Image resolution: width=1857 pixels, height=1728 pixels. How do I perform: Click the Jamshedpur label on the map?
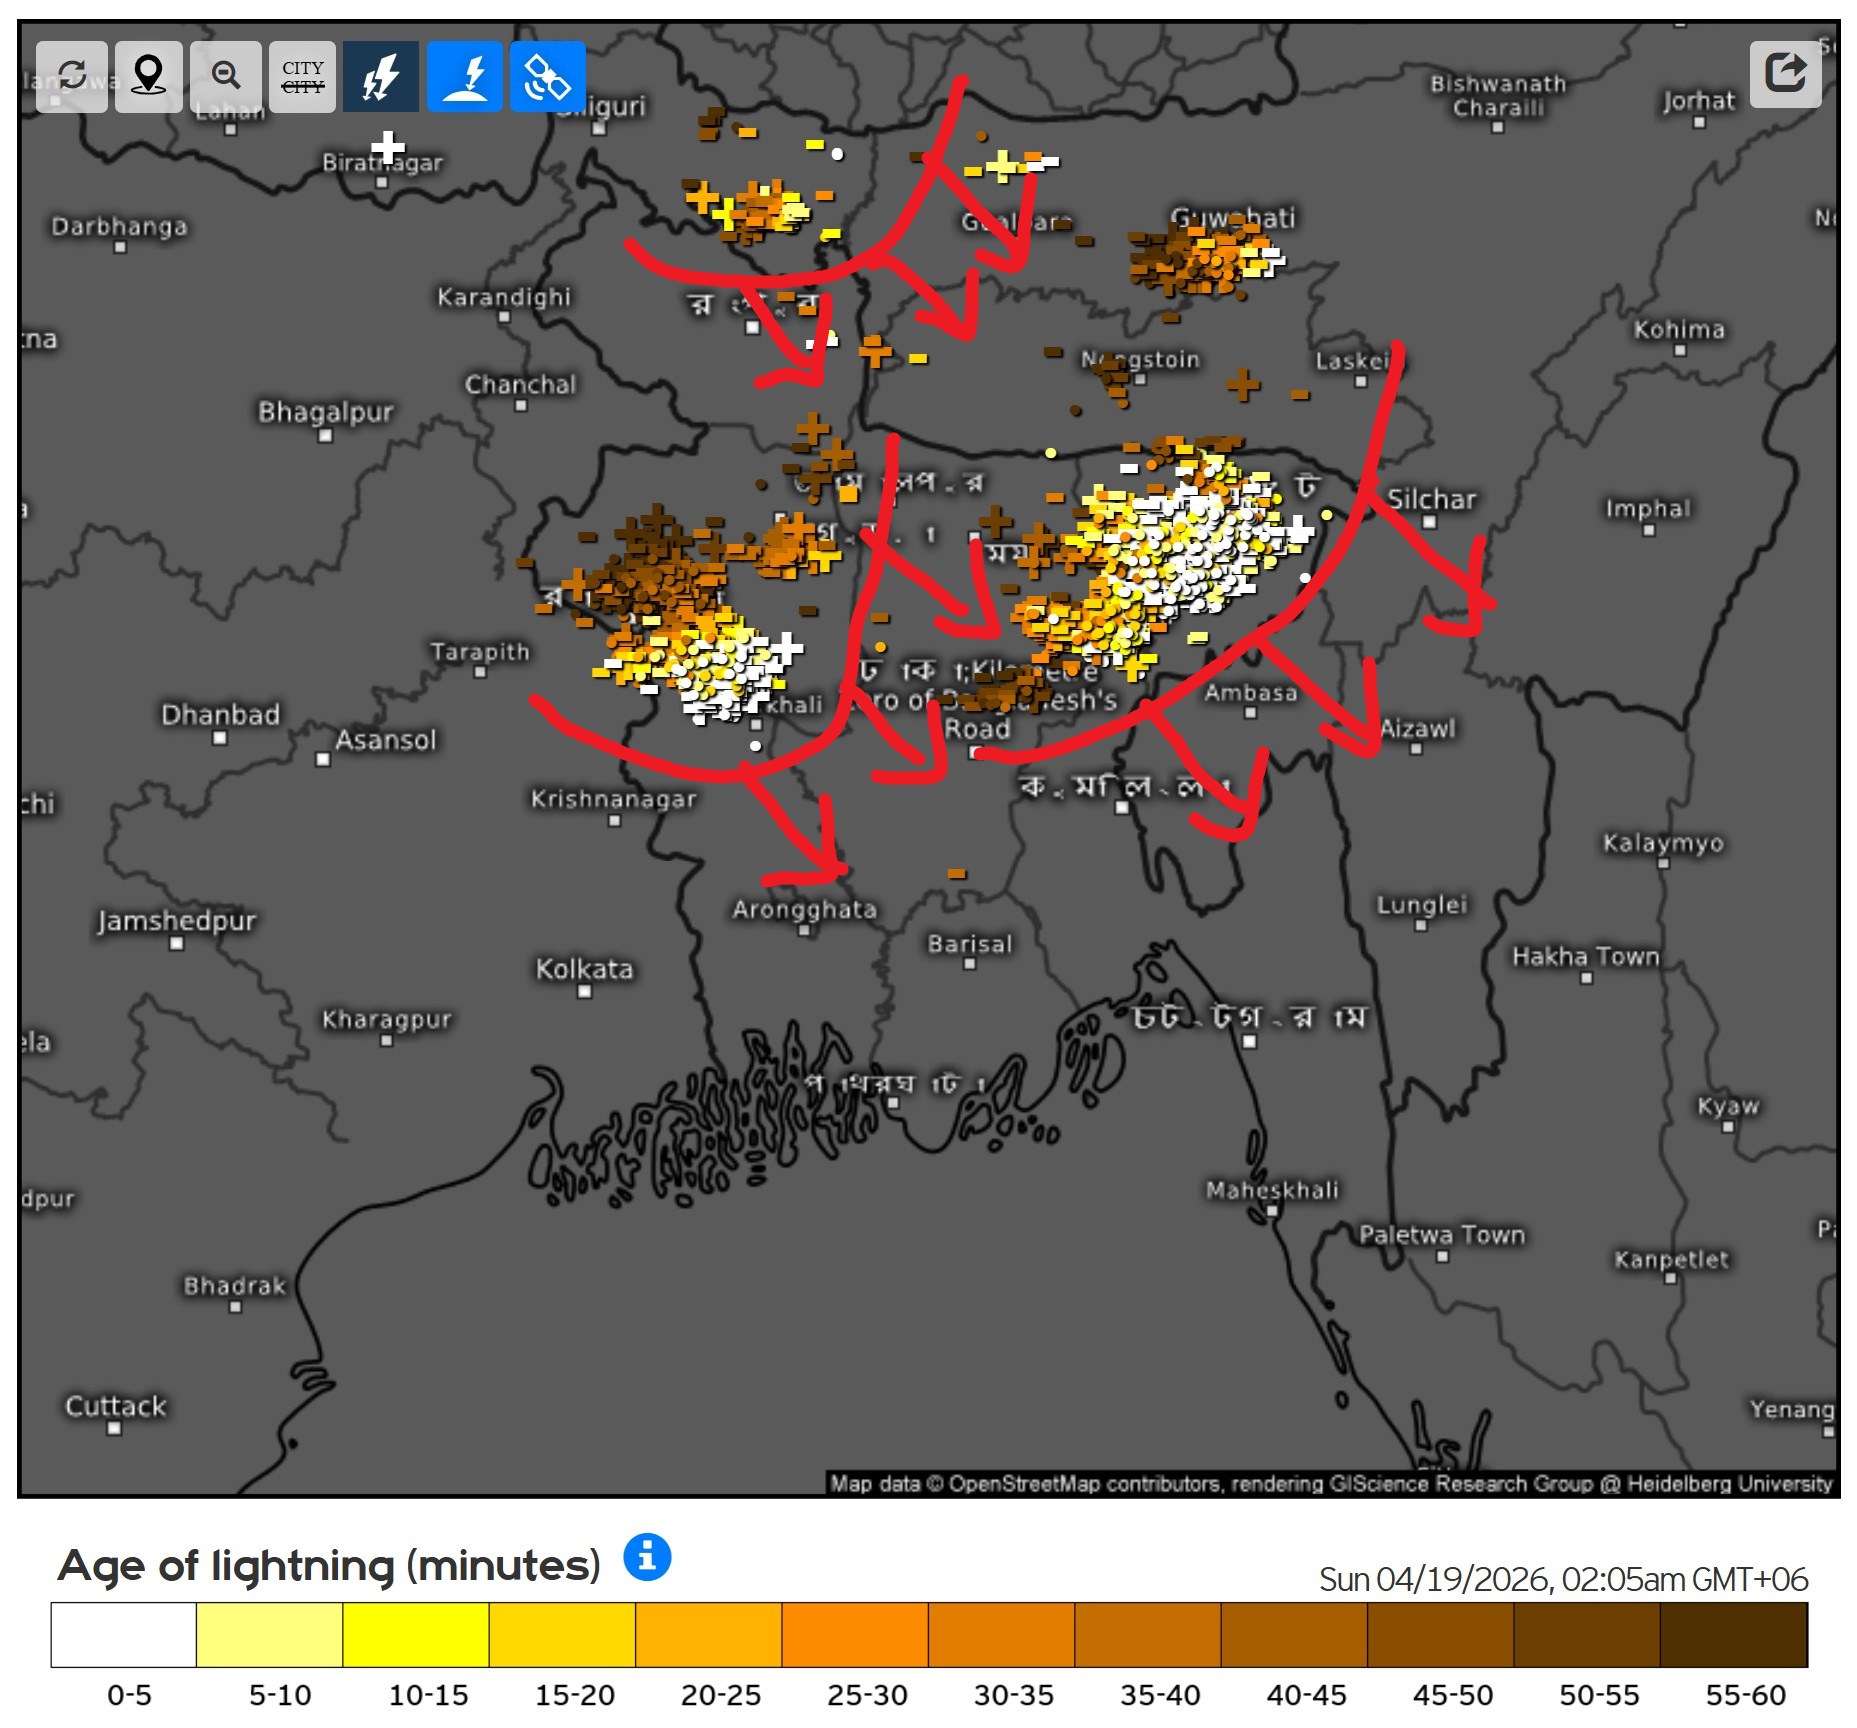tap(177, 920)
